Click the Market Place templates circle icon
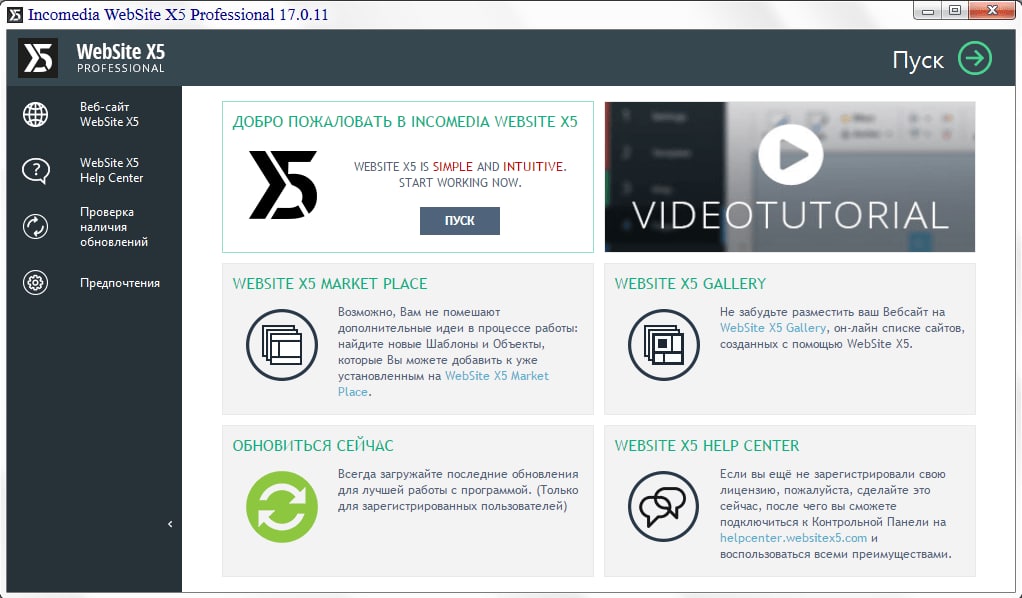This screenshot has width=1022, height=598. 282,345
